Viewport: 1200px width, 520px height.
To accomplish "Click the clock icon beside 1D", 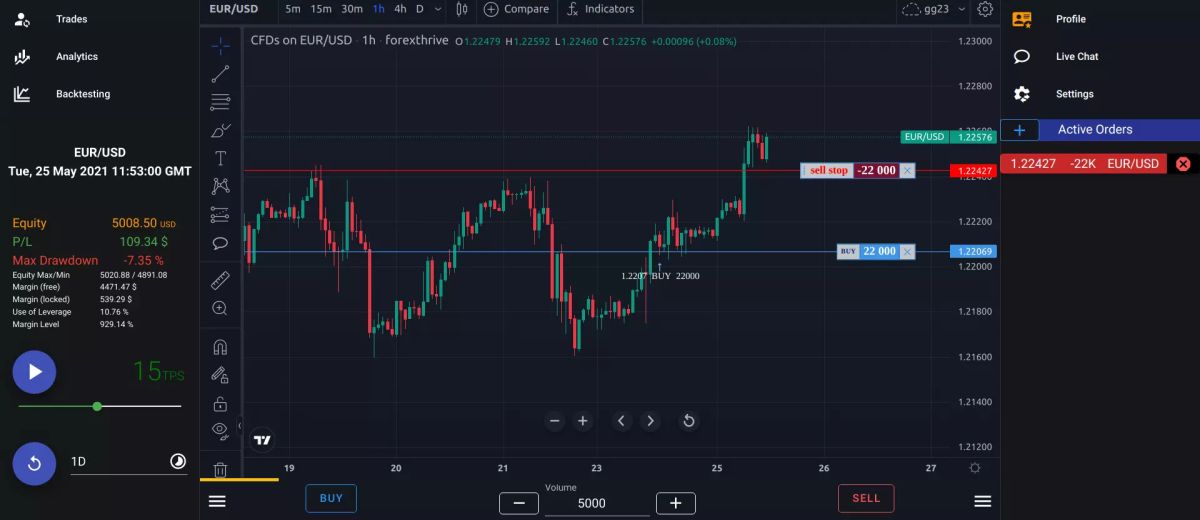I will pyautogui.click(x=178, y=461).
